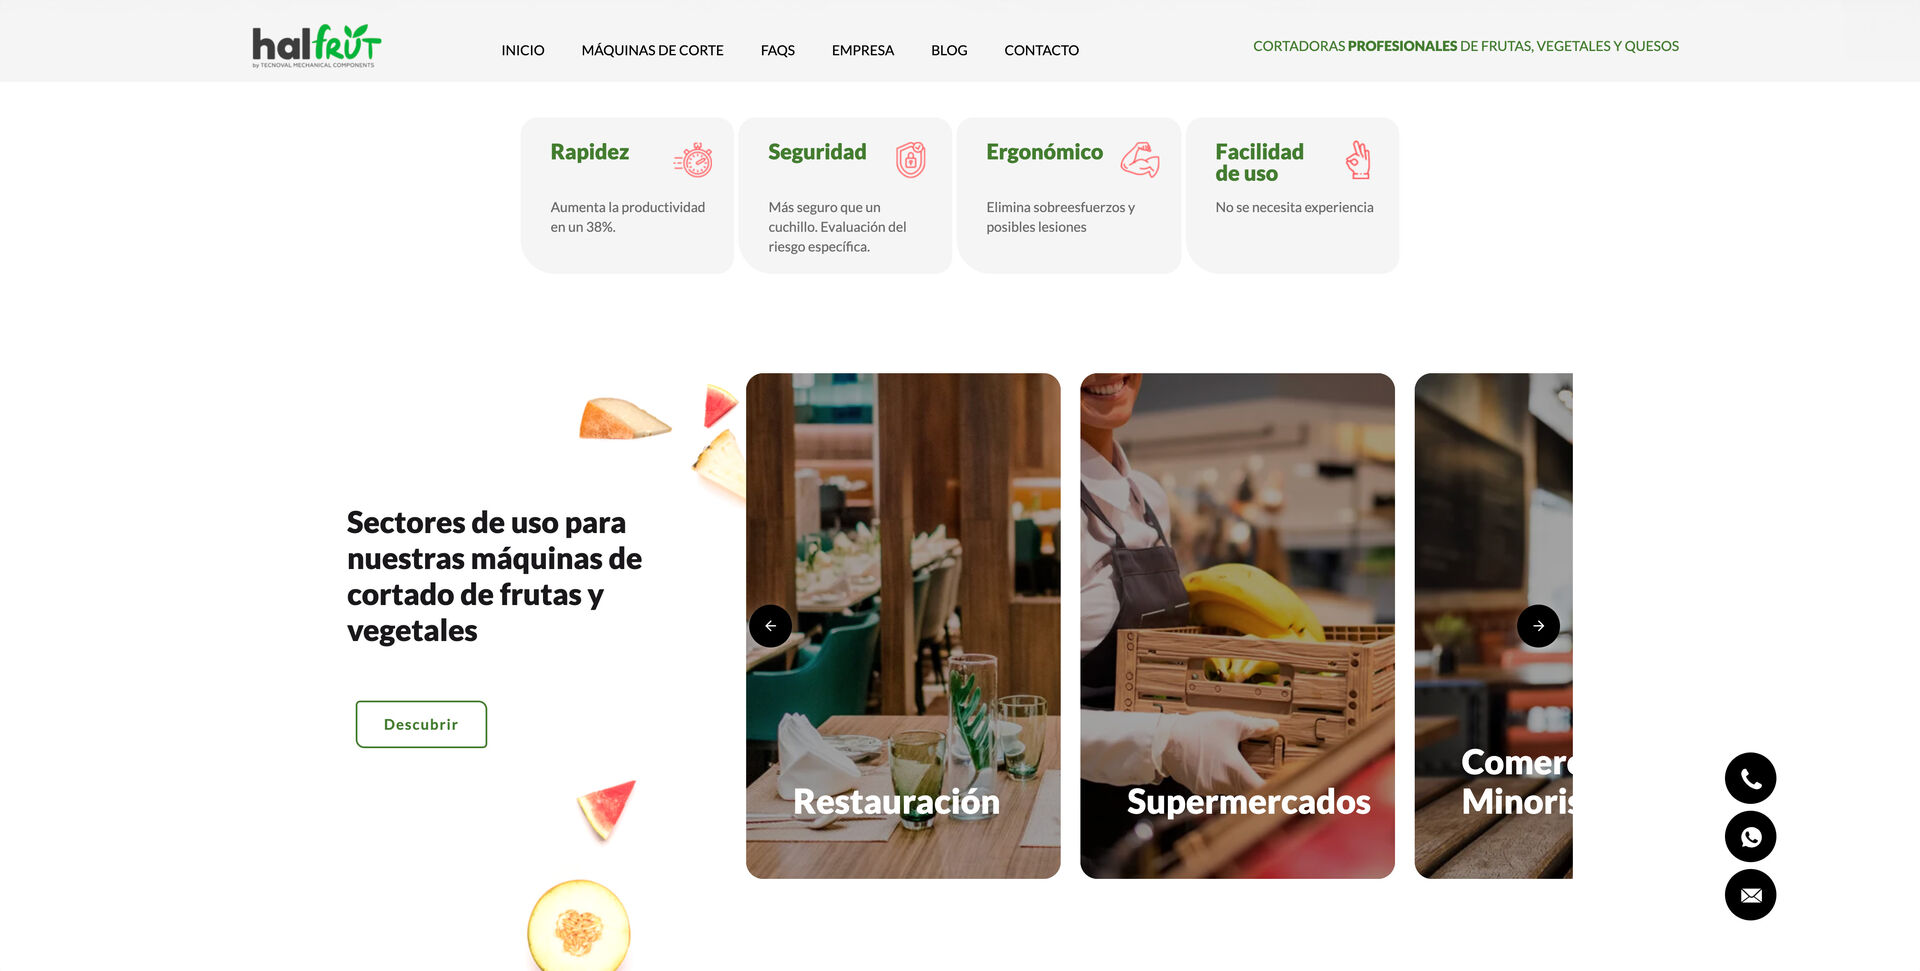Open the WhatsApp chat floating icon
Screen dimensions: 1920x971
pos(1750,837)
